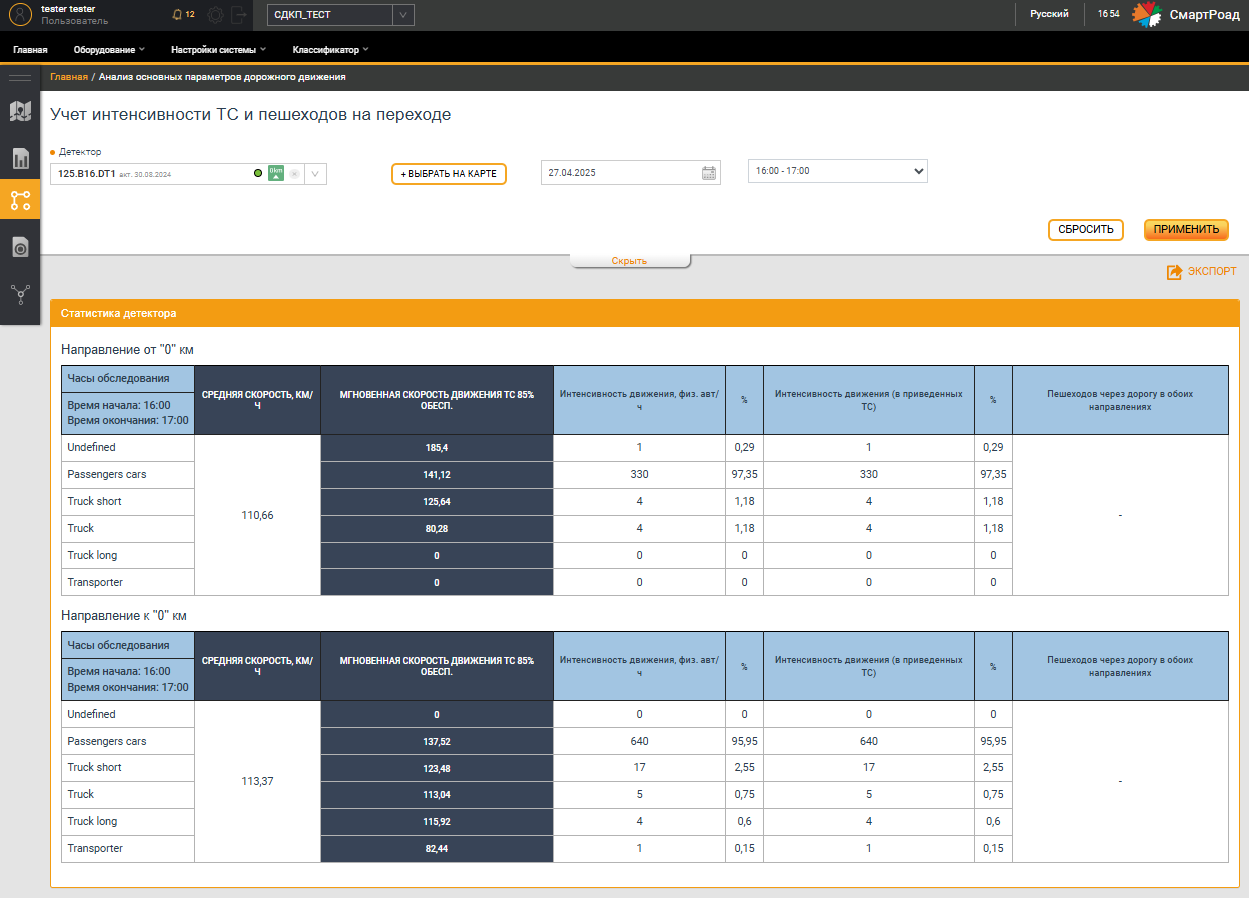Expand the Классификатор menu
1249x898 pixels.
coord(330,49)
